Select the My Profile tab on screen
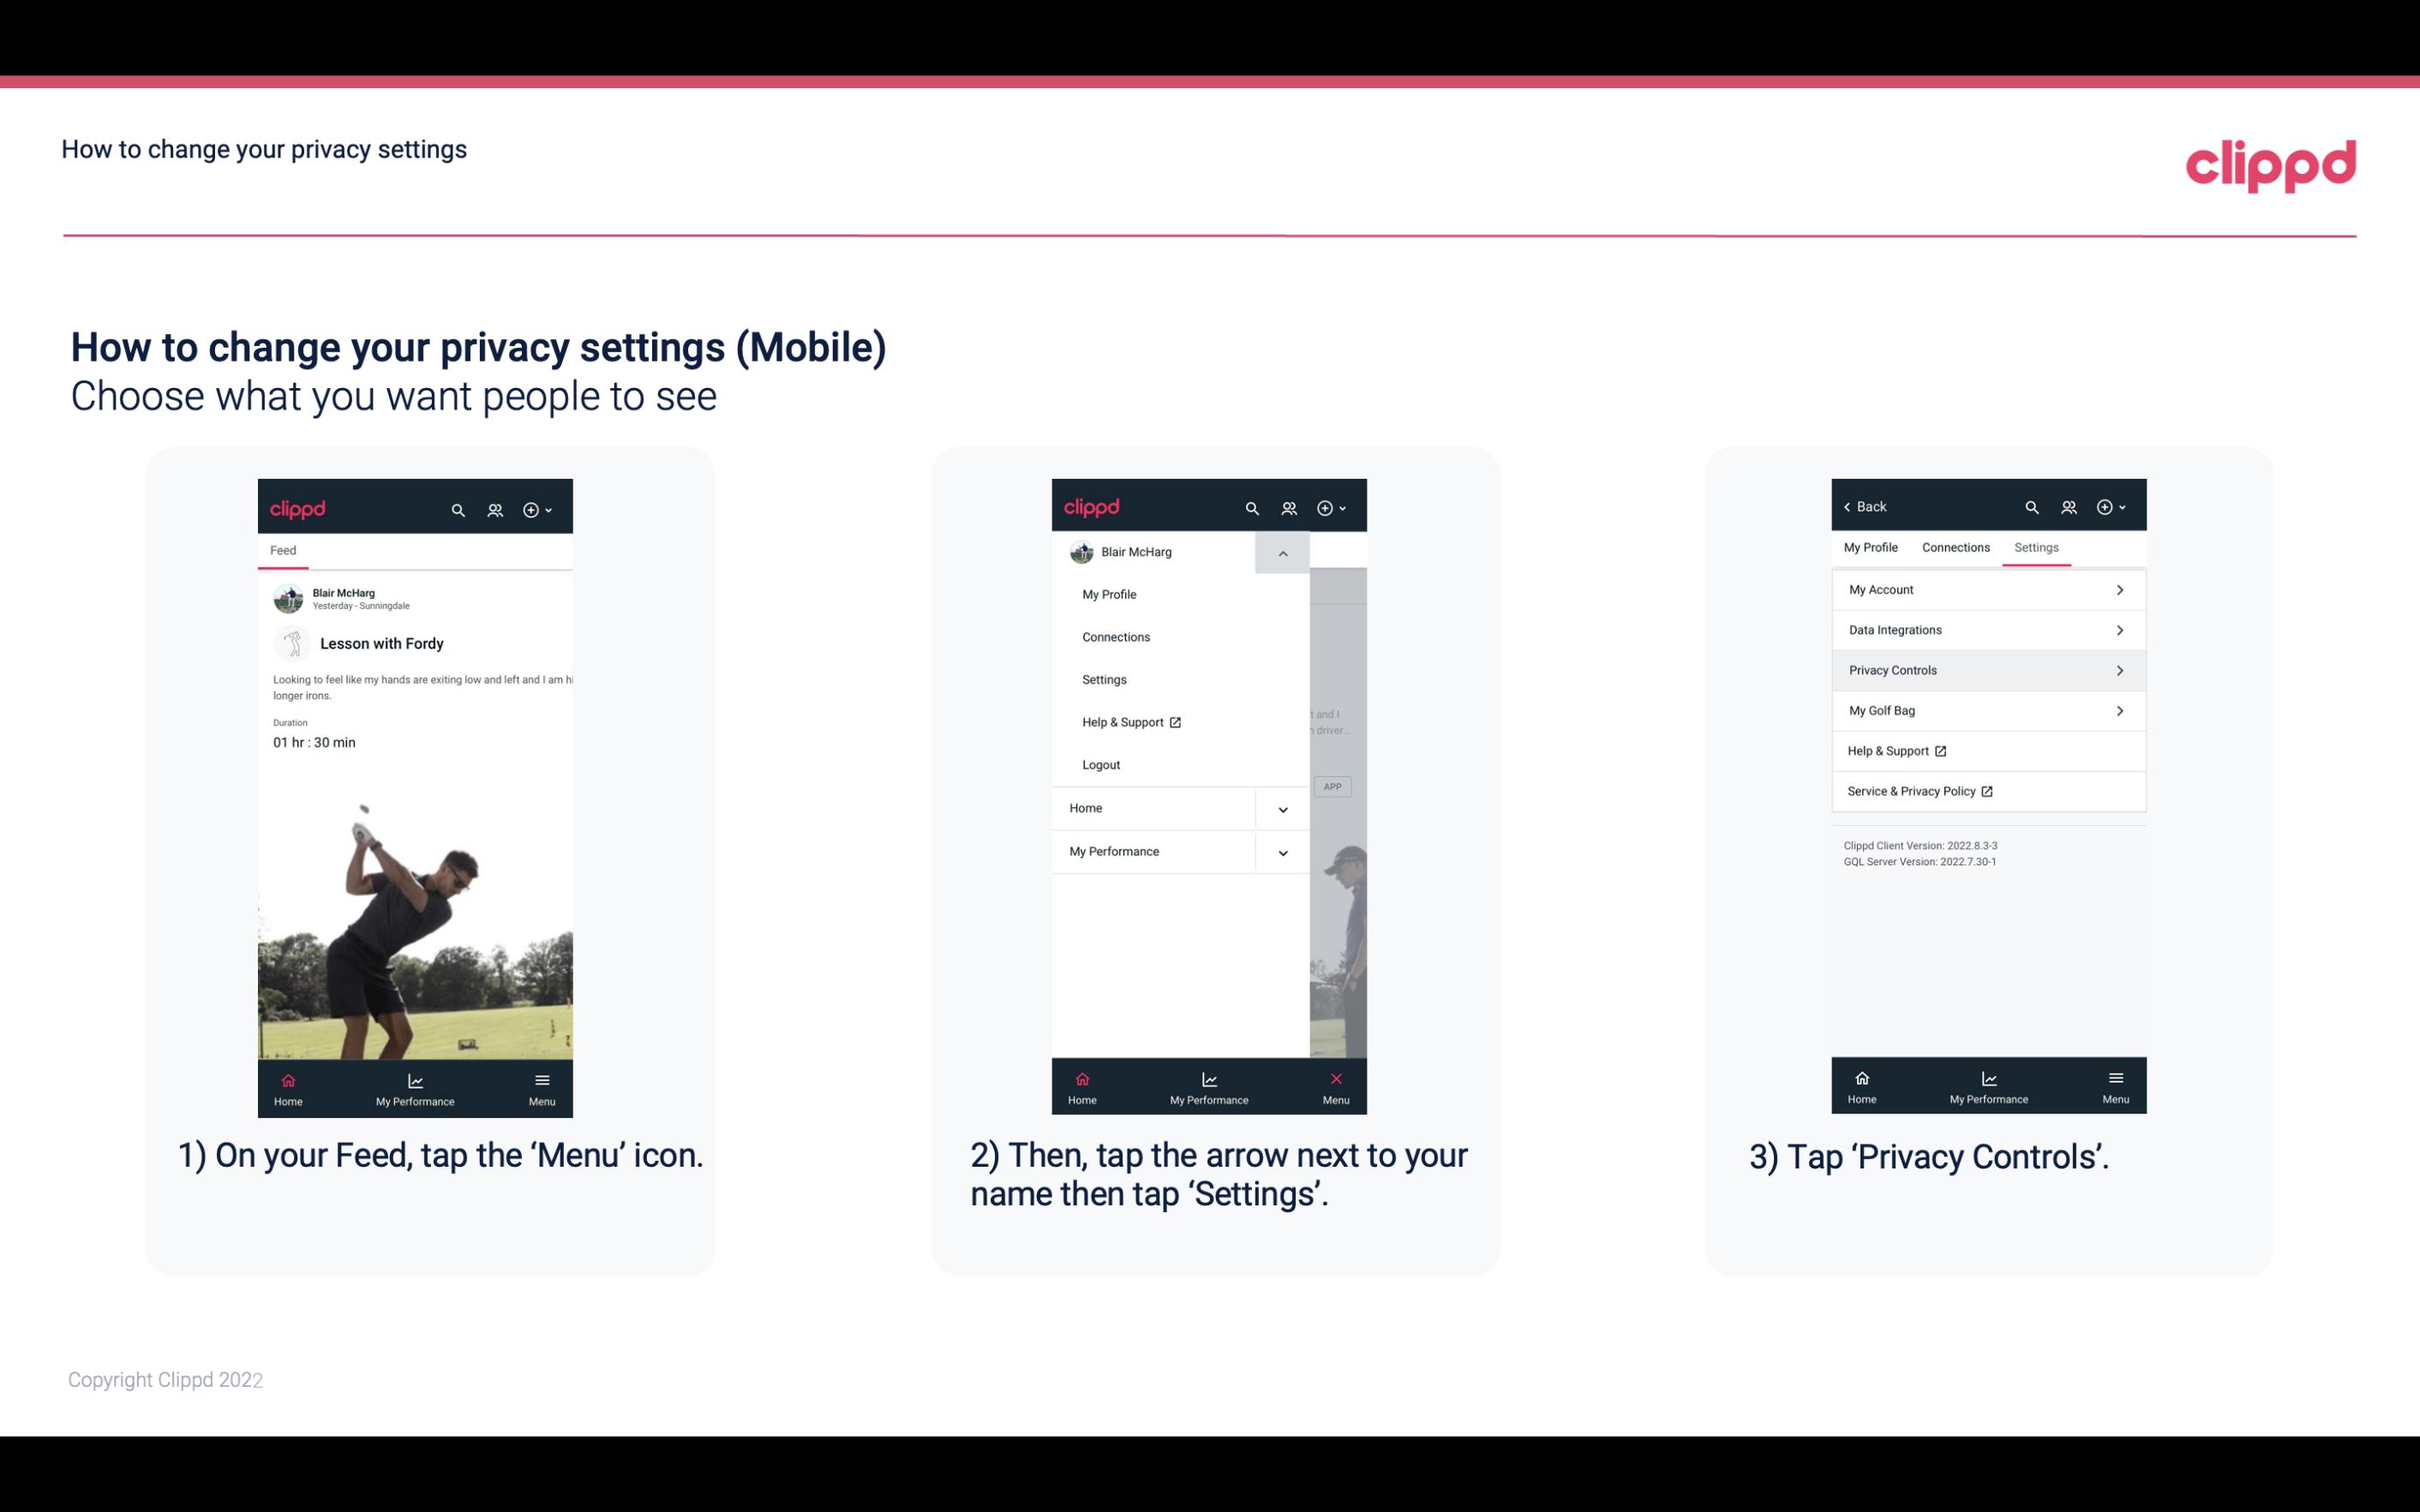2420x1512 pixels. coord(1873,547)
